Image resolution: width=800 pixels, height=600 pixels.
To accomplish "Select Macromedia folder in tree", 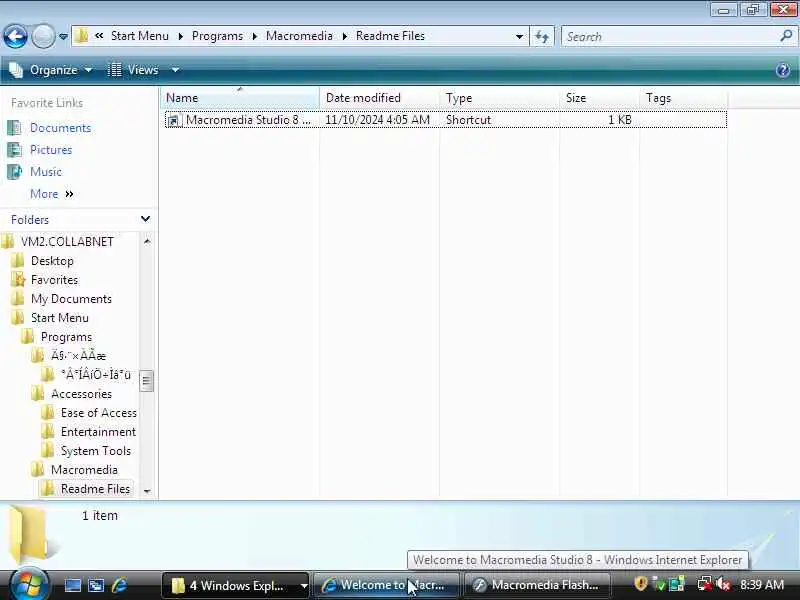I will click(84, 470).
